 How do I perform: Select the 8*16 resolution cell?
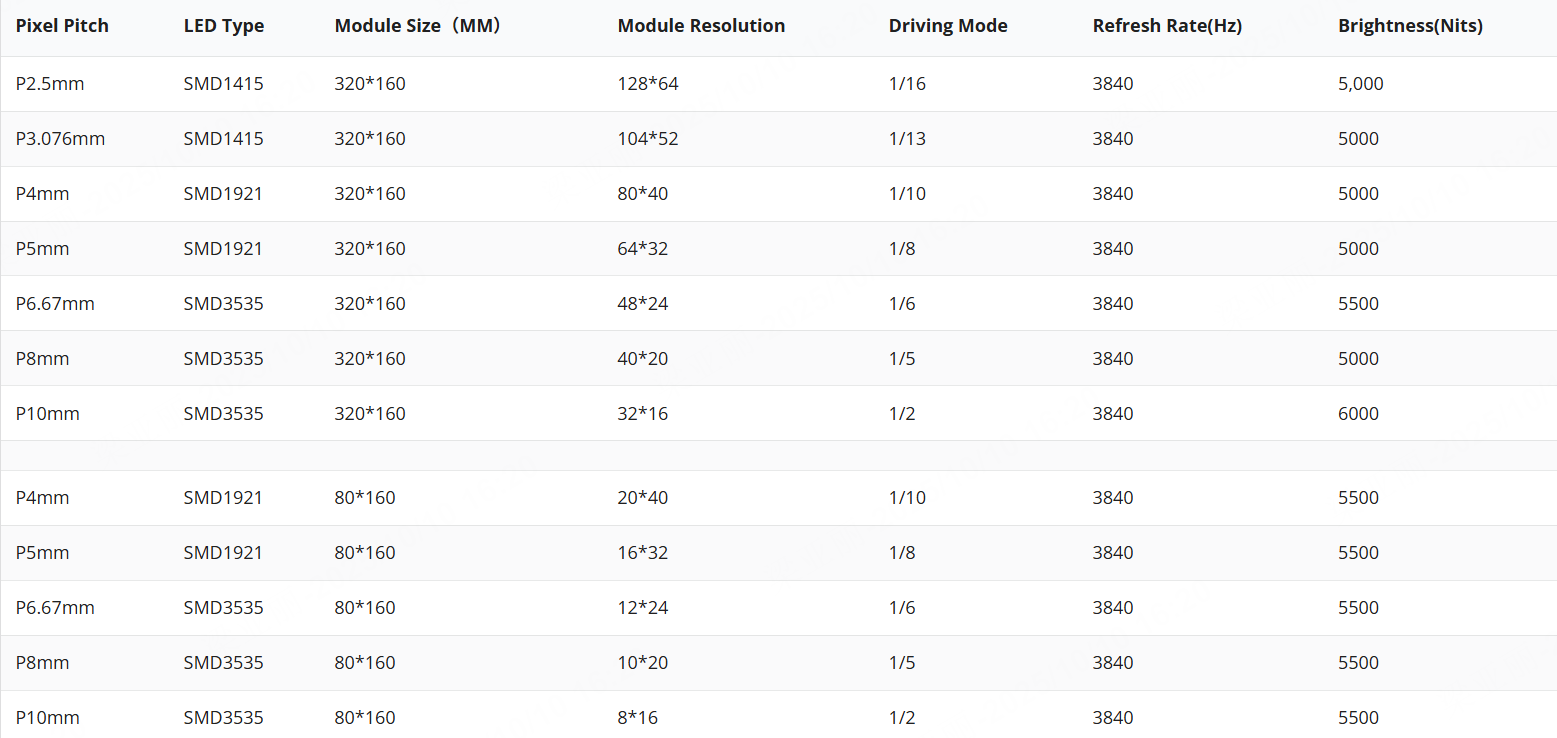pos(638,718)
